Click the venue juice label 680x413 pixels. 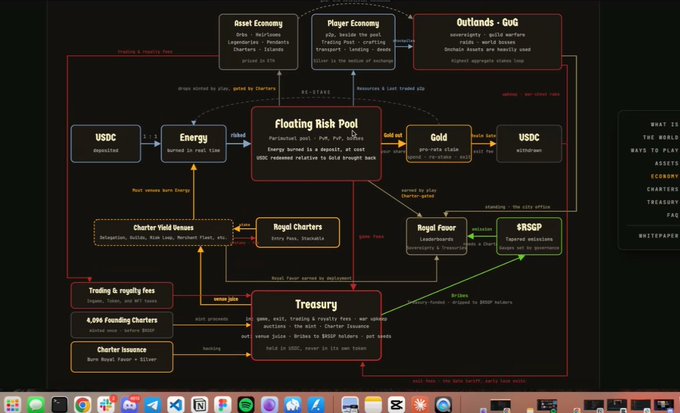[x=226, y=299]
